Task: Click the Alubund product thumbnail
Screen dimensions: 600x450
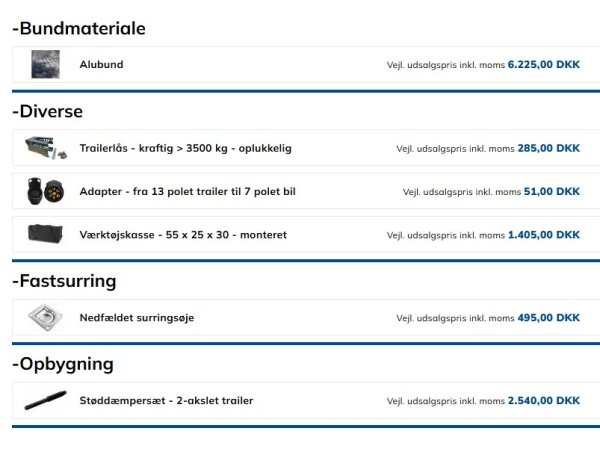Action: 45,65
